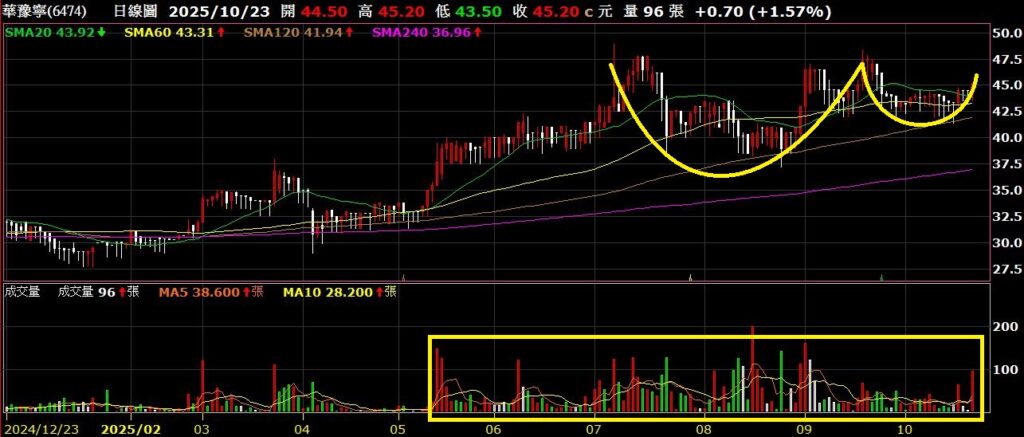The image size is (1024, 437).
Task: Click the 成交量 volume panel label
Action: point(21,292)
